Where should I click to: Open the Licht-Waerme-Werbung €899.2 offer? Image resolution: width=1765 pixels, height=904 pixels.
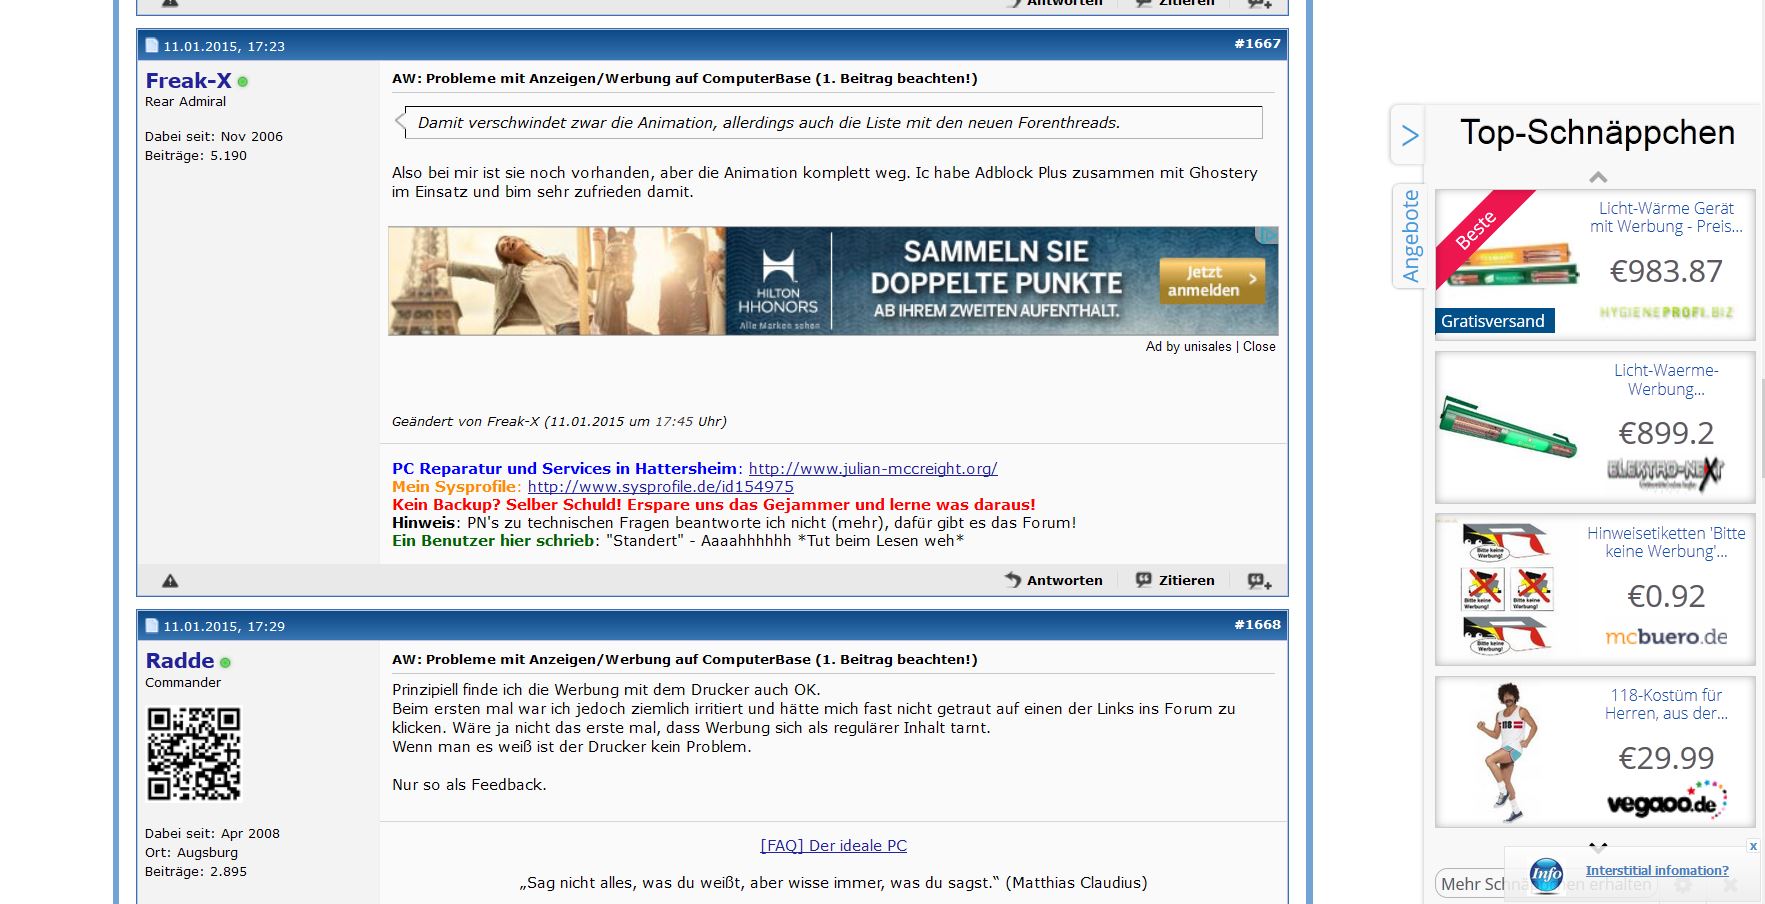click(1595, 427)
